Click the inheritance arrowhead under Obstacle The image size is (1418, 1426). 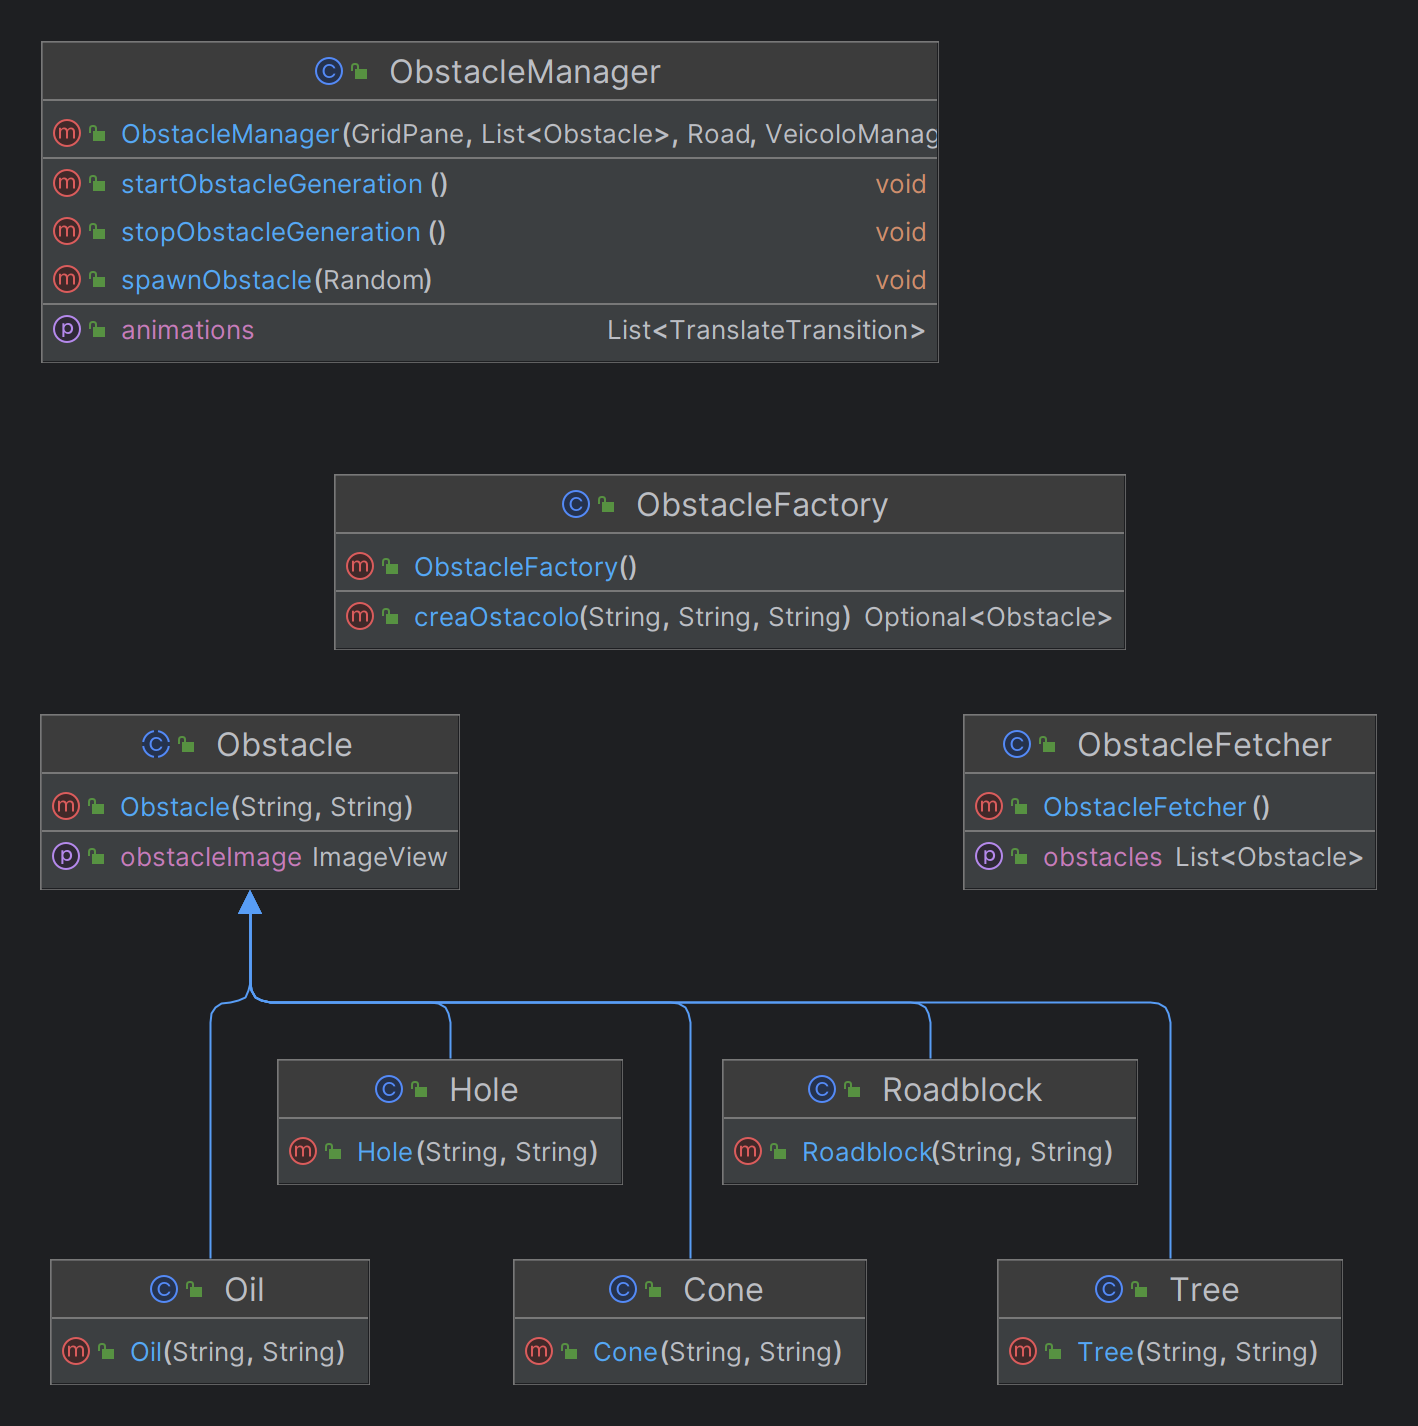(x=250, y=903)
